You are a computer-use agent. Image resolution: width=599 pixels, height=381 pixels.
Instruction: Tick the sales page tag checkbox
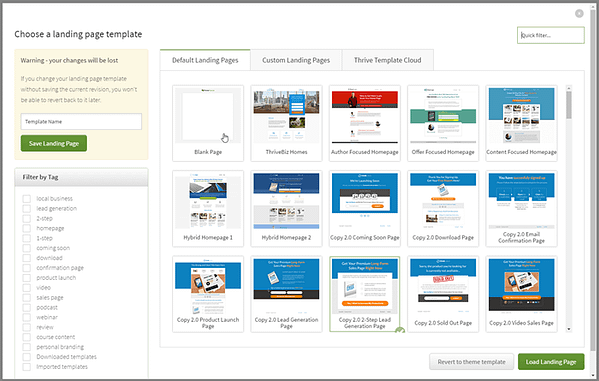27,297
